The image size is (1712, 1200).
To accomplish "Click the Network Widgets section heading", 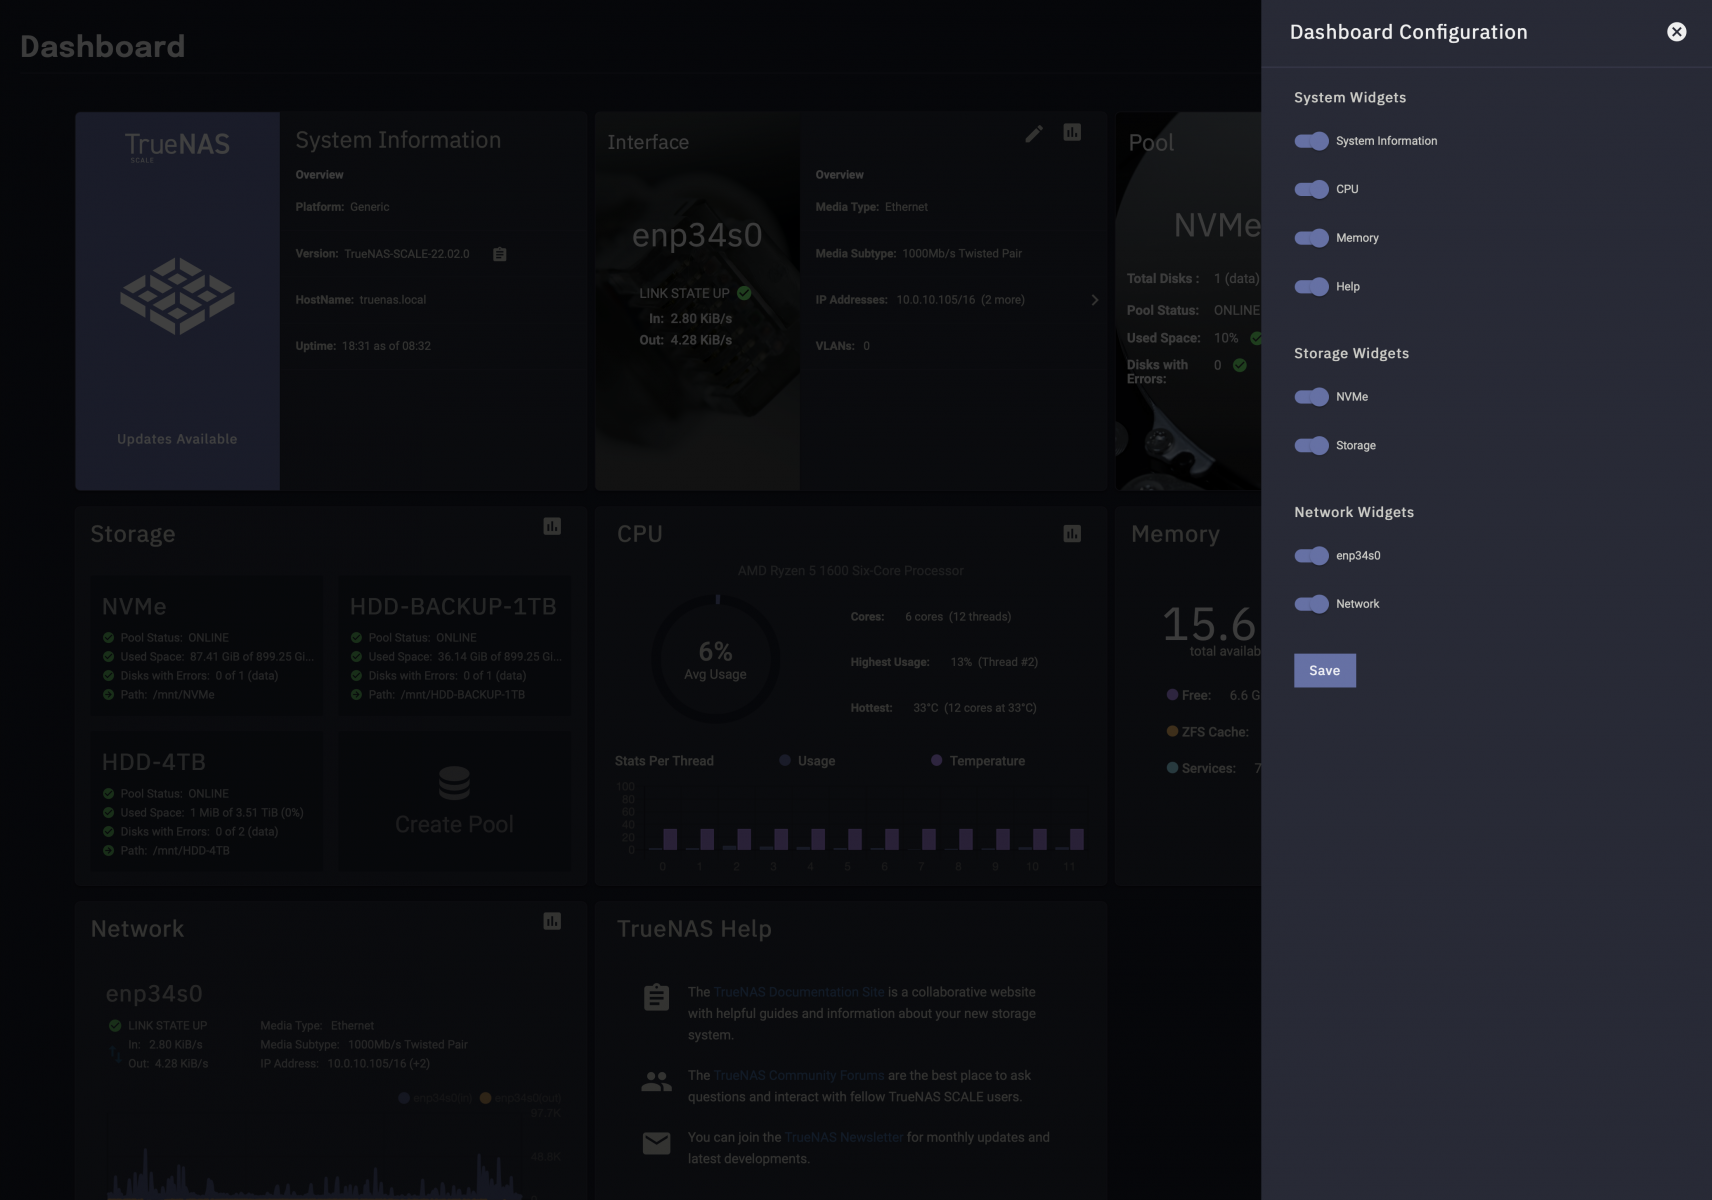I will click(x=1354, y=512).
